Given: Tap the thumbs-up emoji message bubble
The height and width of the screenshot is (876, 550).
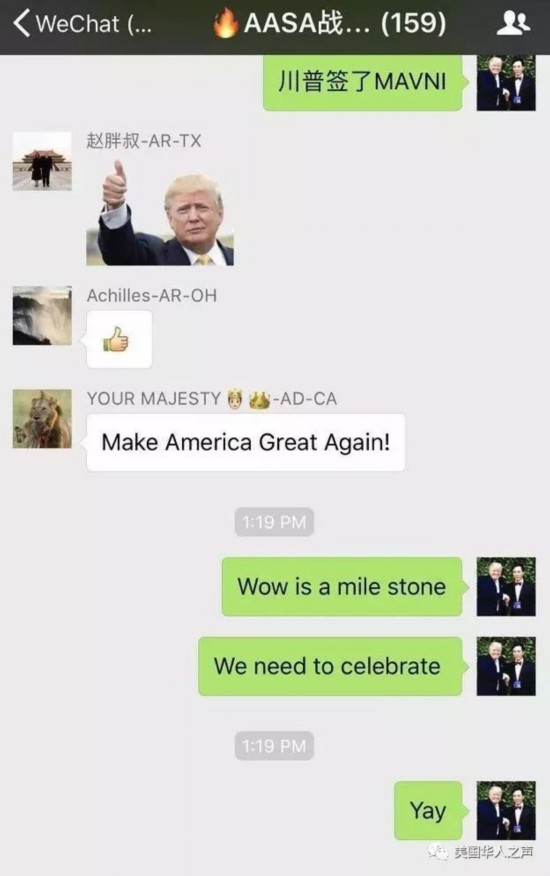Looking at the screenshot, I should tap(118, 340).
